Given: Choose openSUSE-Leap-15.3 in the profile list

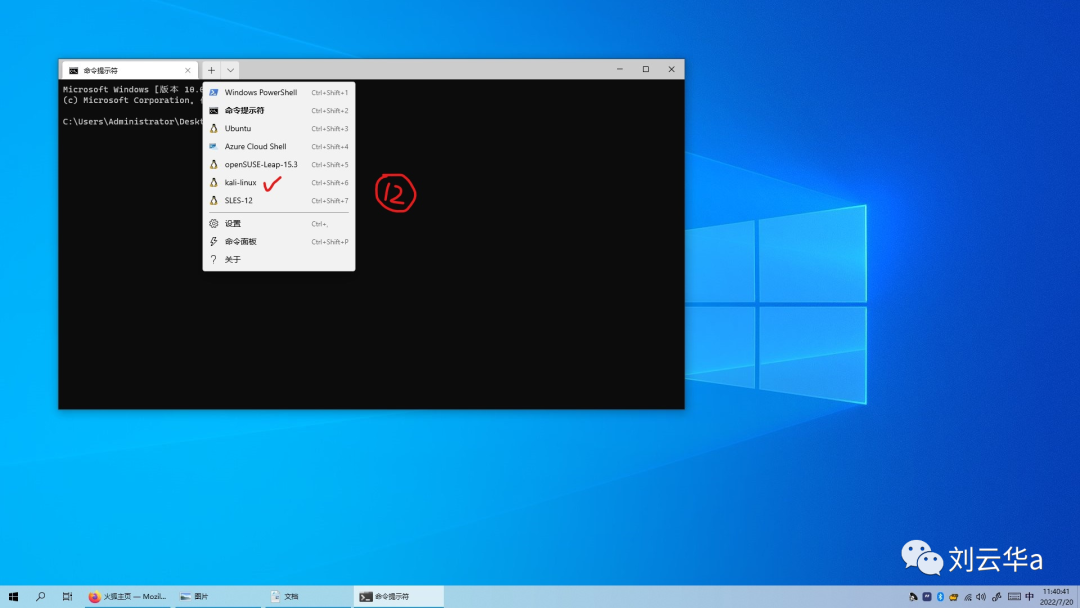Looking at the screenshot, I should click(279, 165).
